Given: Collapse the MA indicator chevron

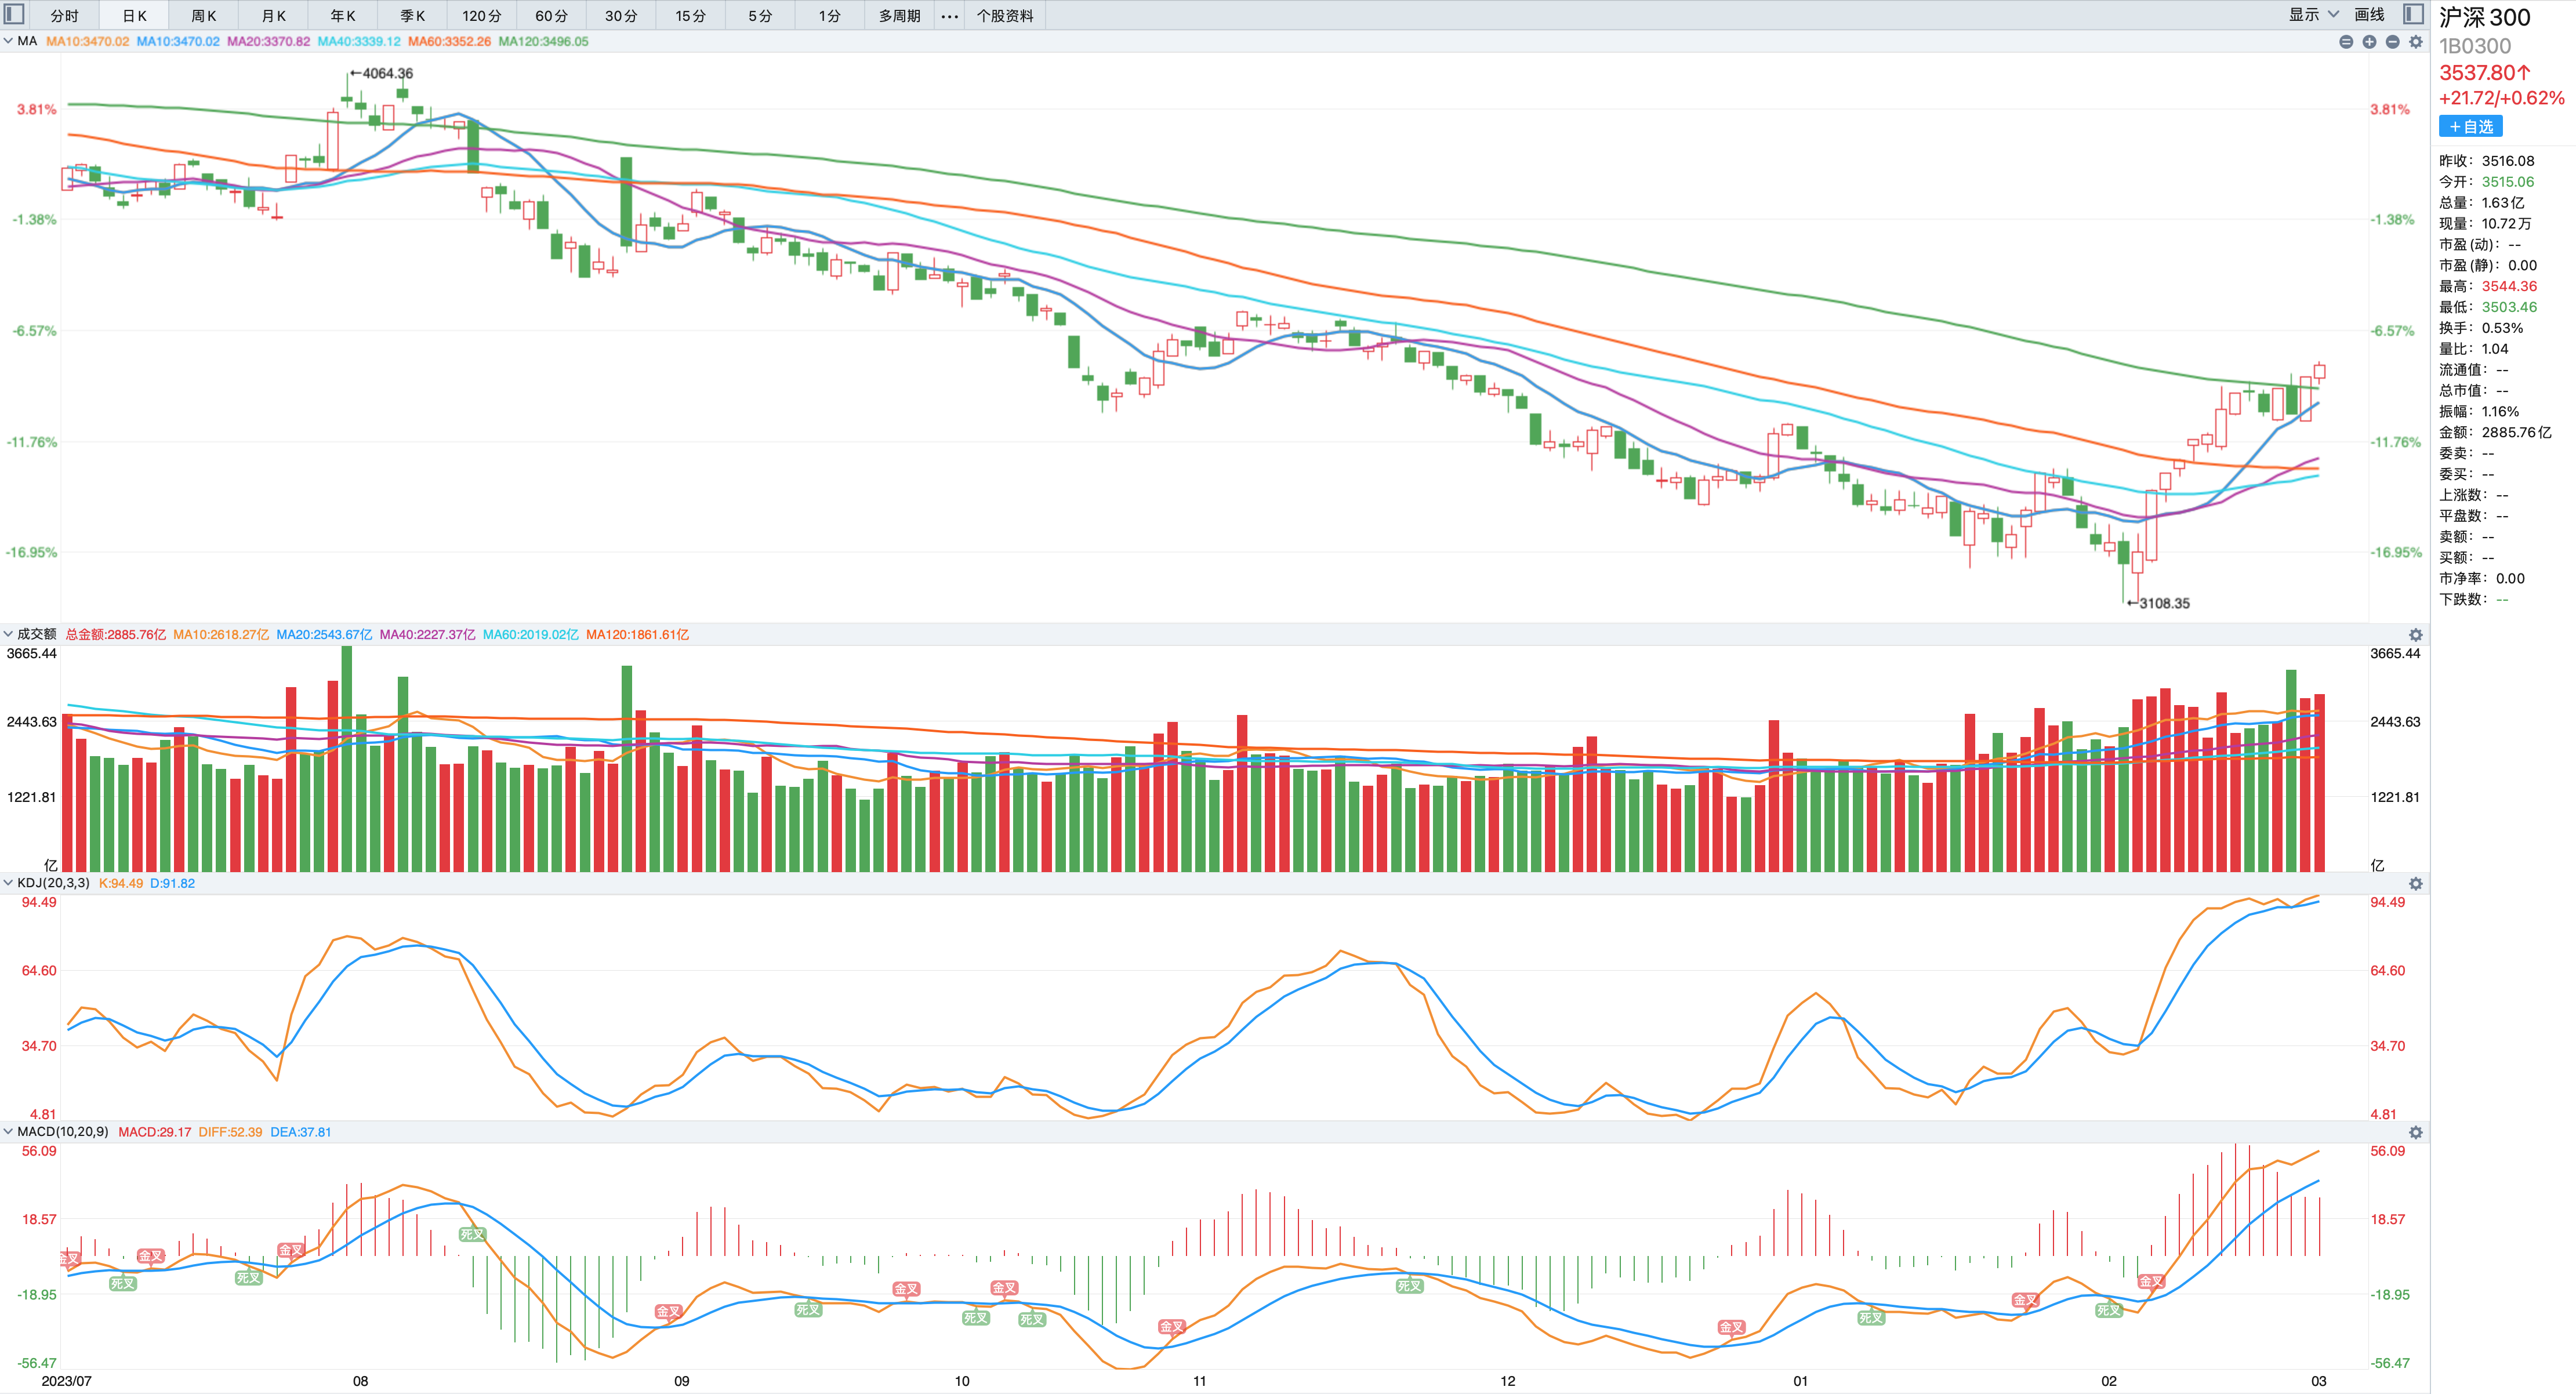Looking at the screenshot, I should pyautogui.click(x=8, y=41).
